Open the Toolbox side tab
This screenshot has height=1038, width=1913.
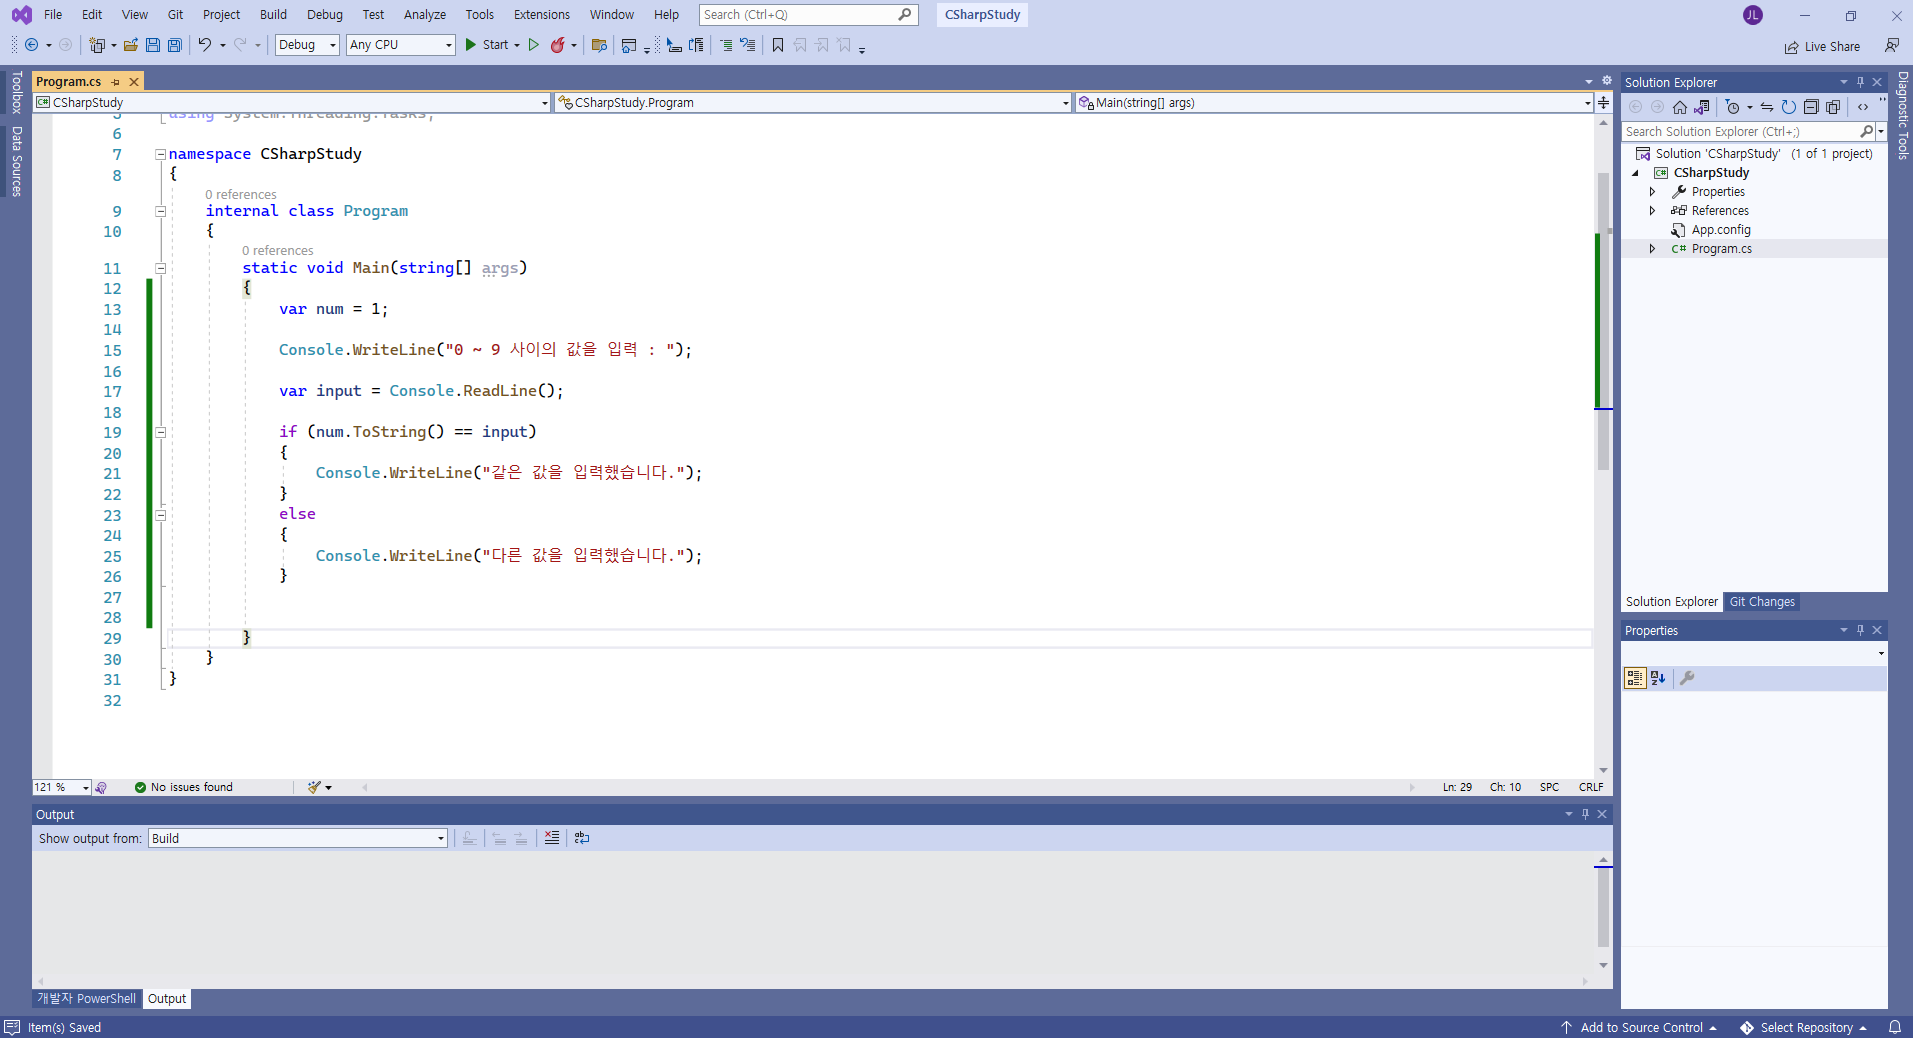click(16, 92)
